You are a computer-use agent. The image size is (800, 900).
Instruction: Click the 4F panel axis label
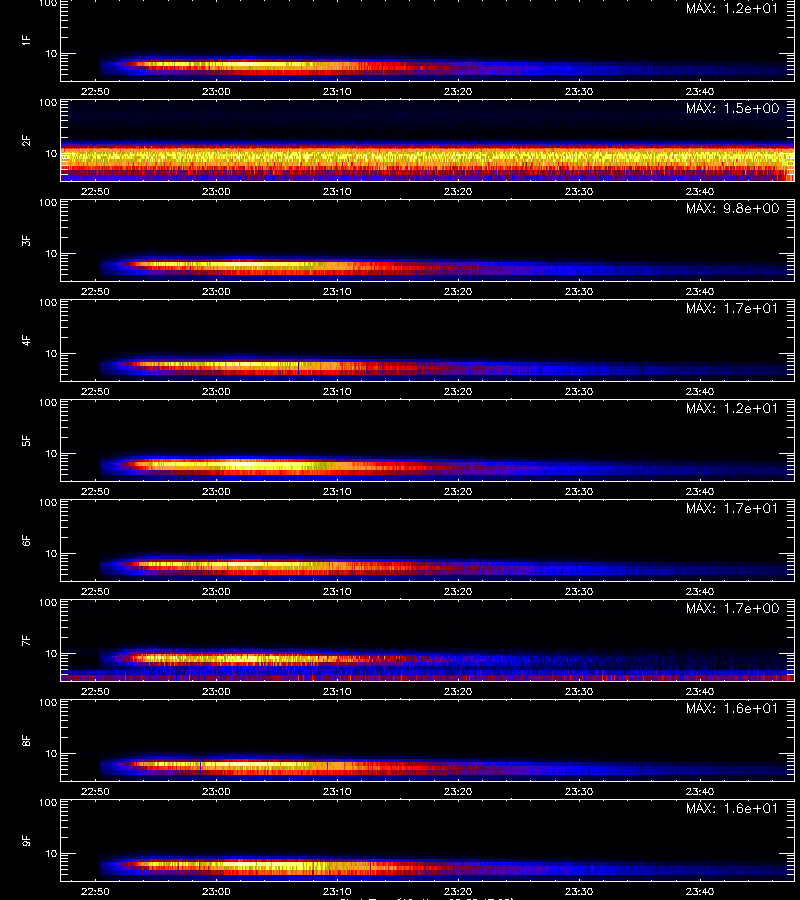[x=26, y=340]
